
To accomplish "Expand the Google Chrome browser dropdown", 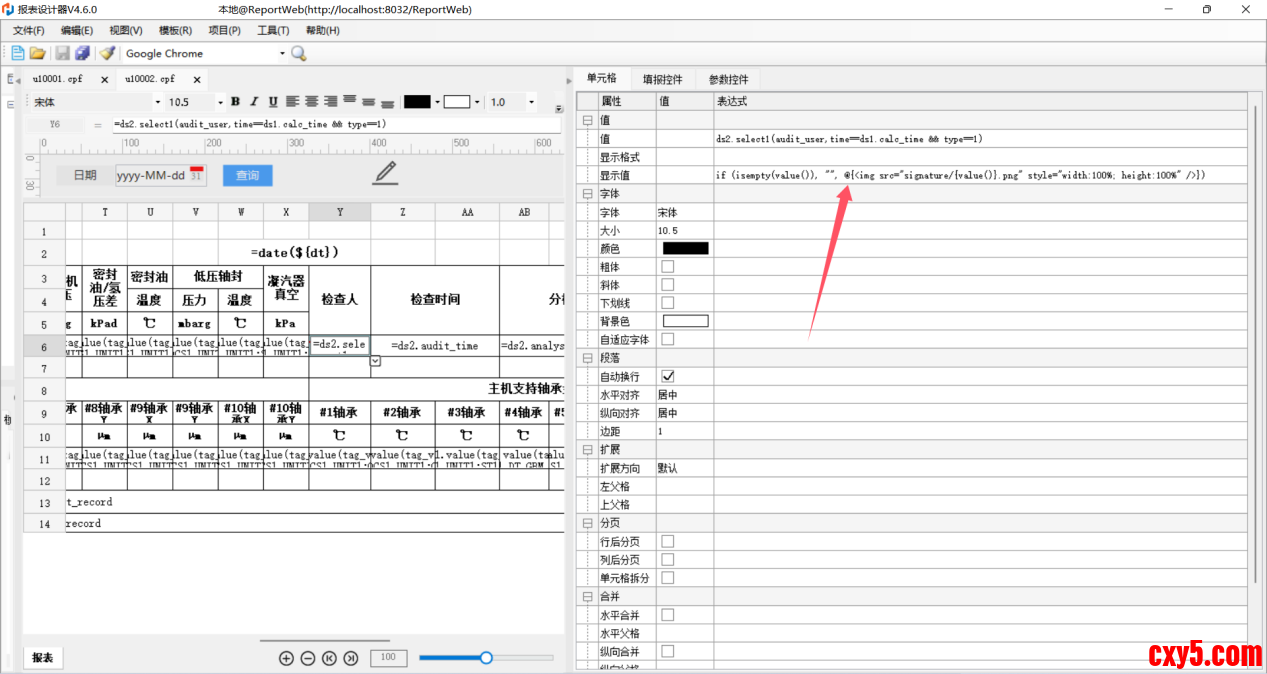I will point(282,54).
